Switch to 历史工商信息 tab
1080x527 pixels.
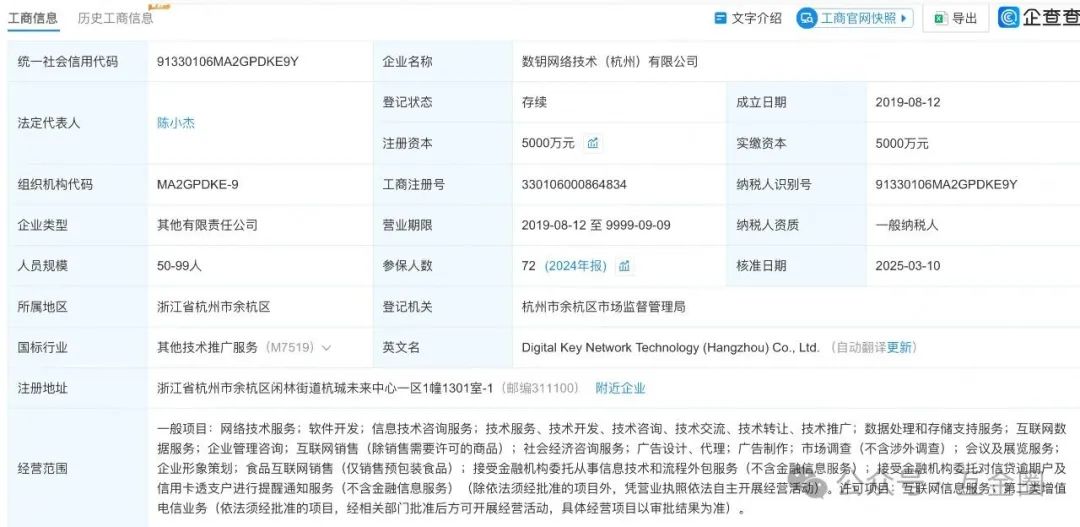pos(116,19)
